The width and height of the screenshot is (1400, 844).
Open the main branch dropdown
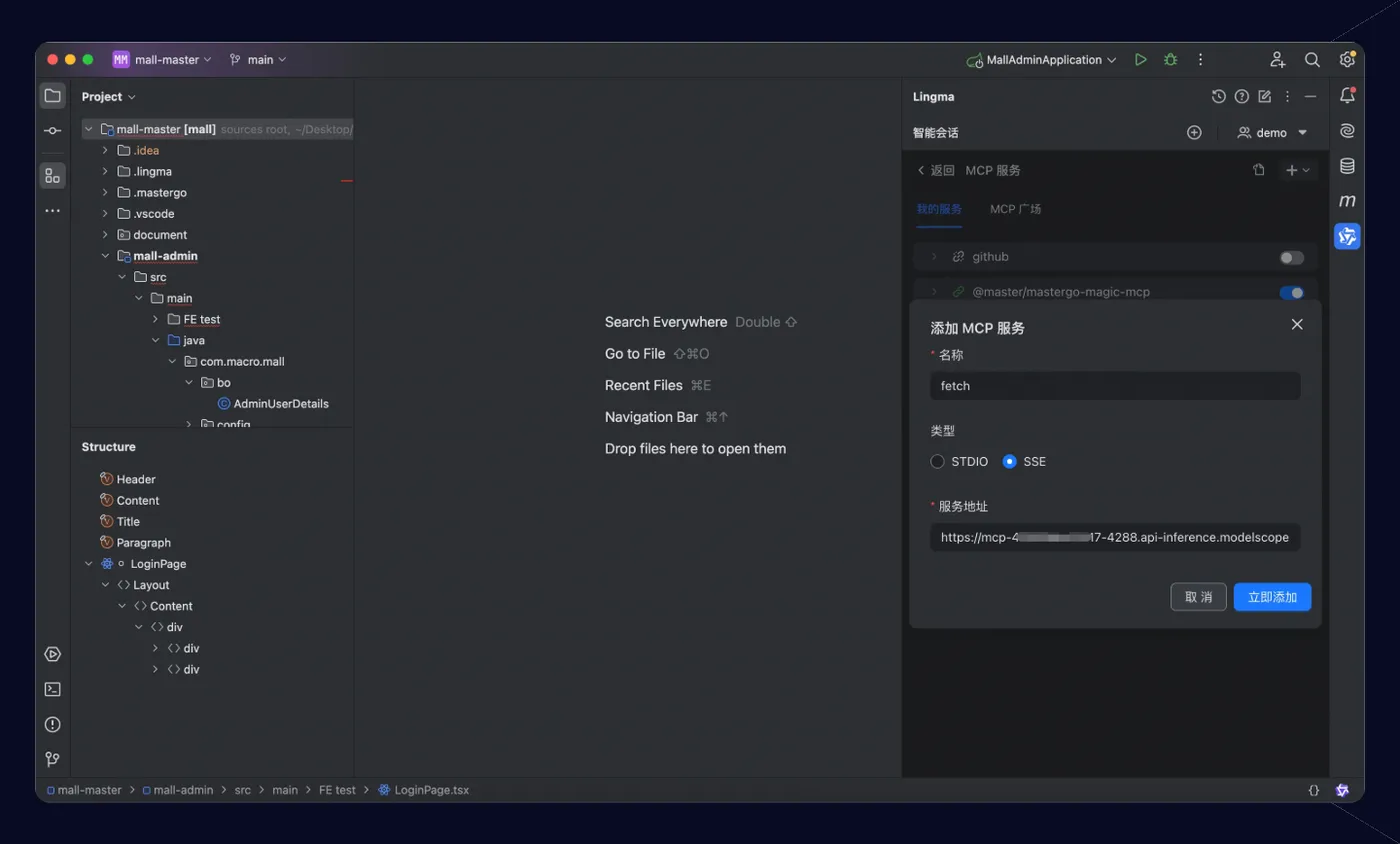257,60
